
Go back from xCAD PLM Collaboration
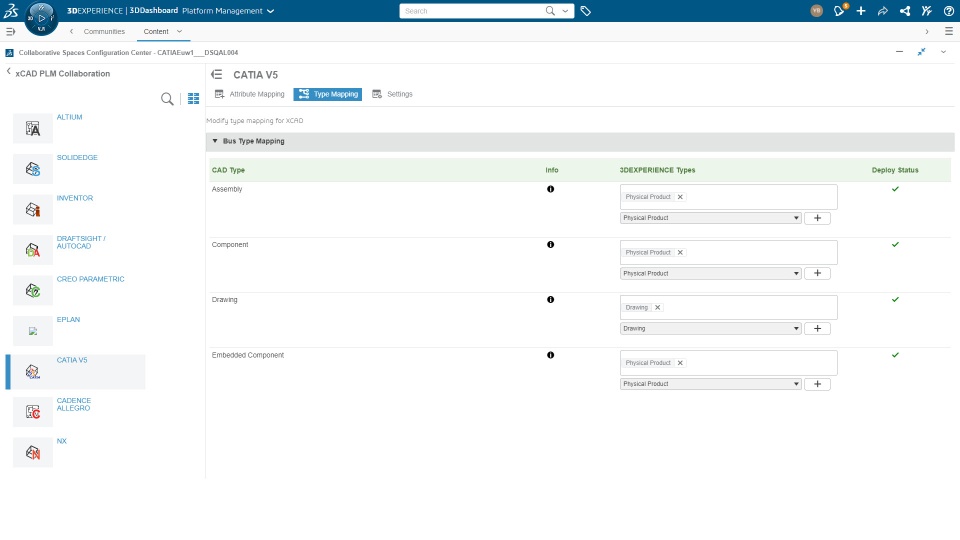coord(9,72)
